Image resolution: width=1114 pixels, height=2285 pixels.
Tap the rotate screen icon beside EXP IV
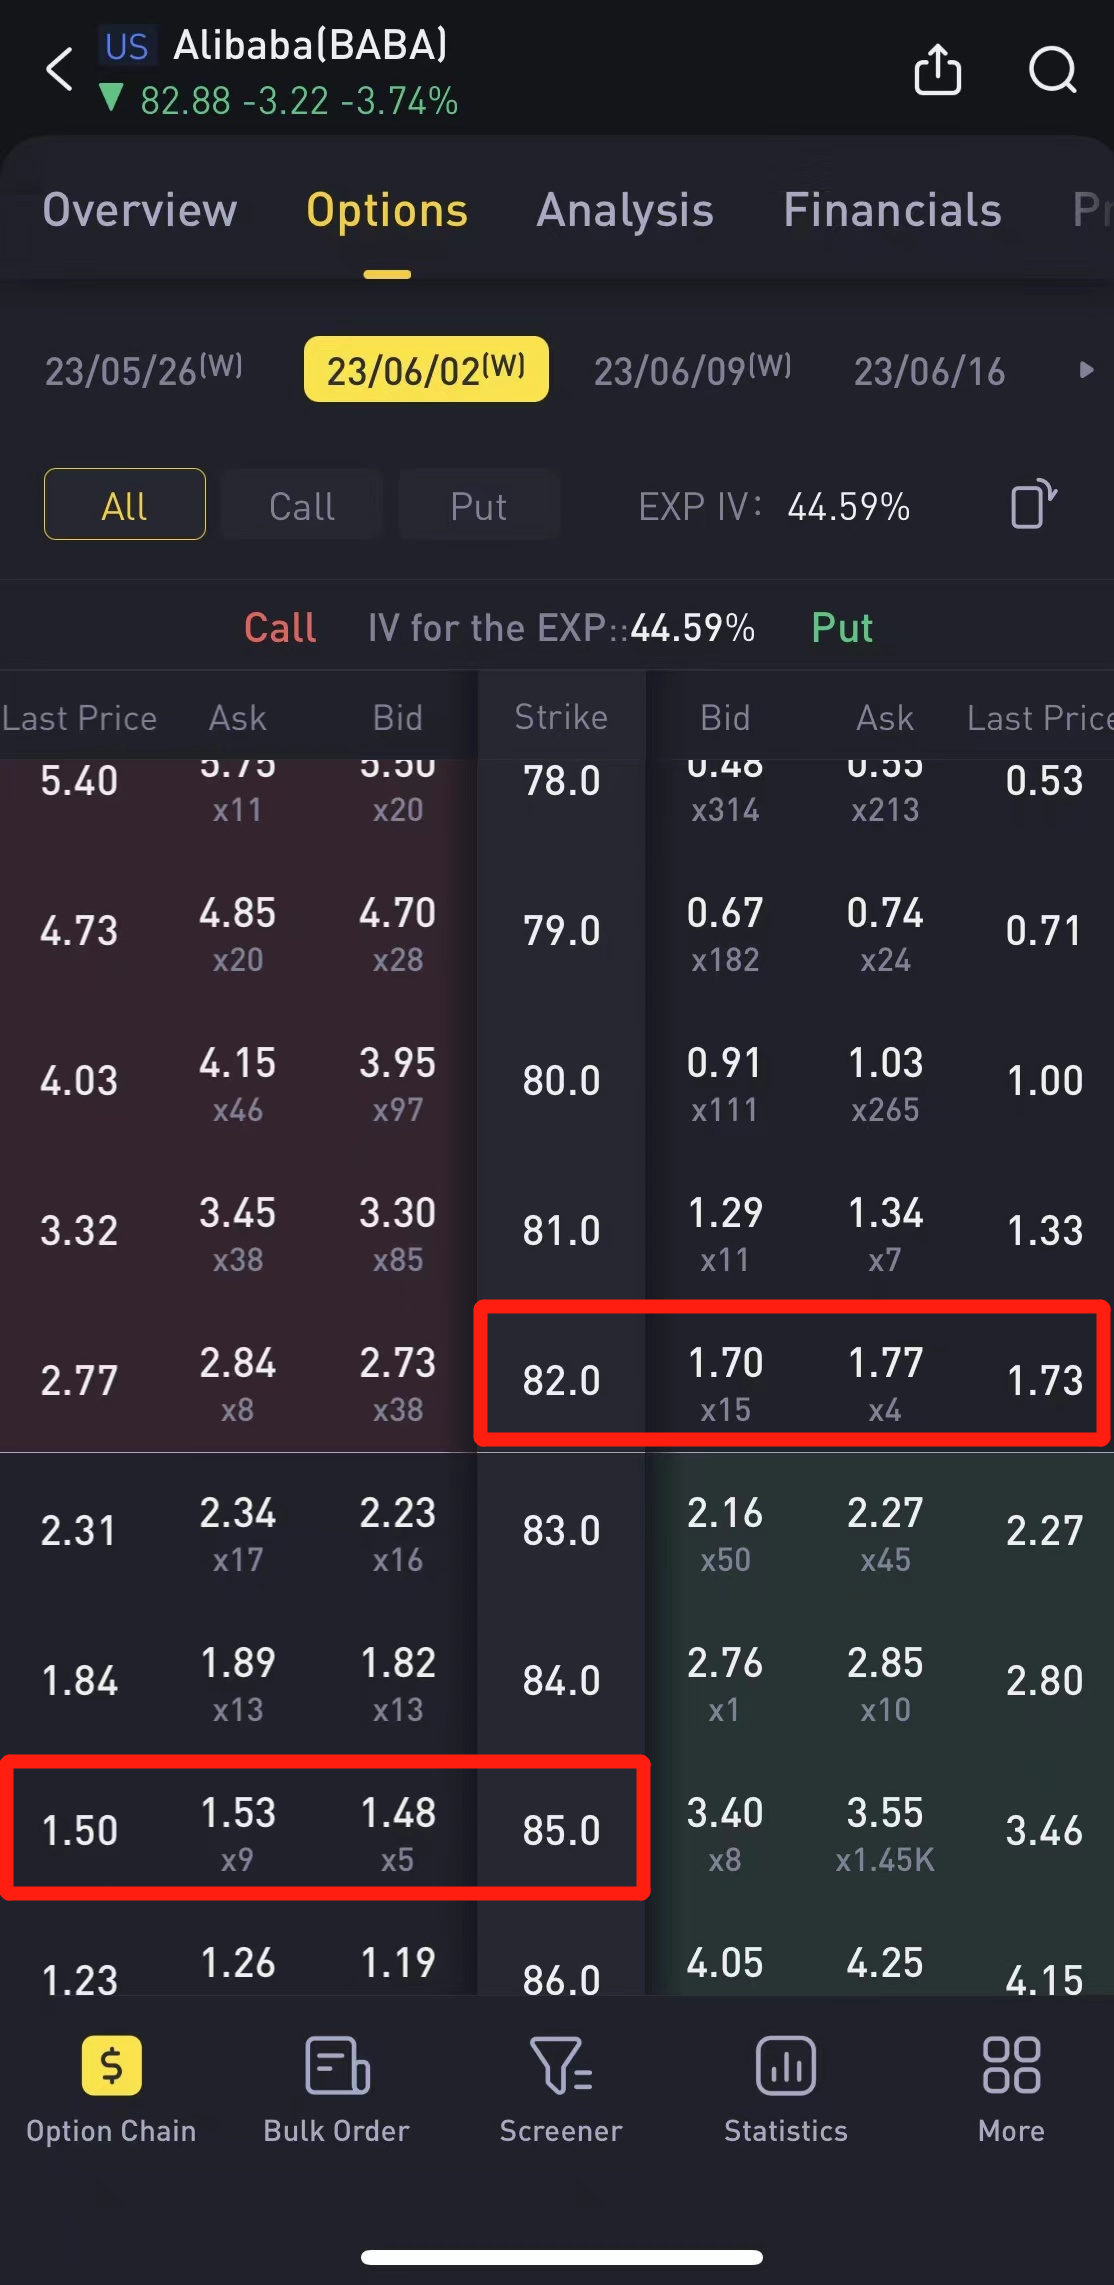pyautogui.click(x=1033, y=504)
